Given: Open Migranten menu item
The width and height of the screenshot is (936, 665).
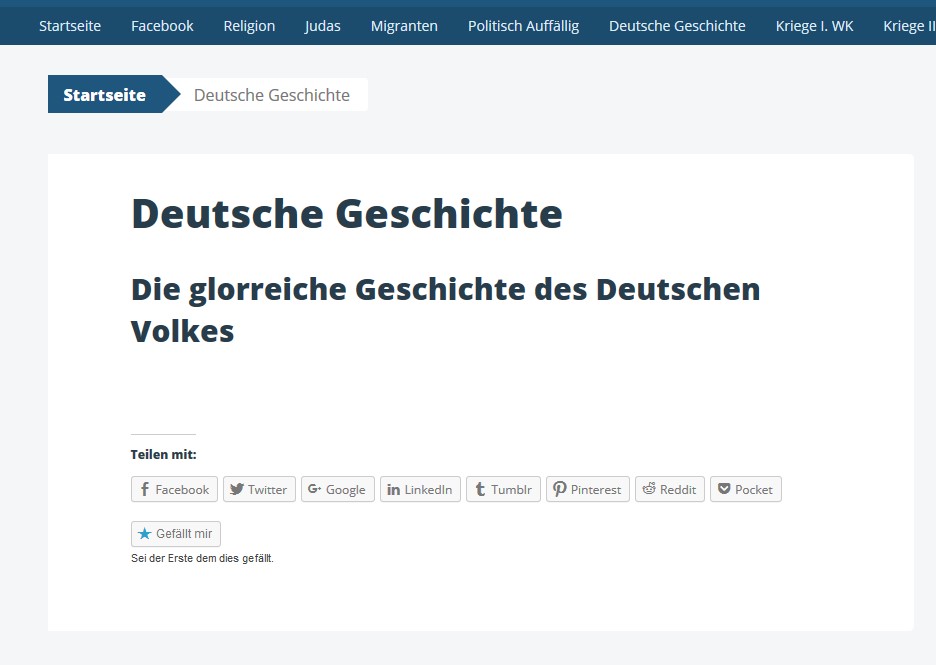Looking at the screenshot, I should point(404,26).
